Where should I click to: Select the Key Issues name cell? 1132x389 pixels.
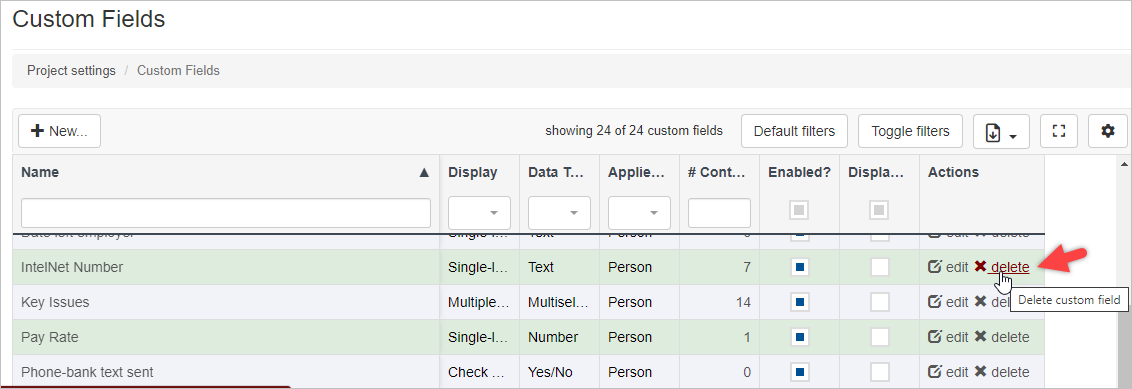[226, 302]
